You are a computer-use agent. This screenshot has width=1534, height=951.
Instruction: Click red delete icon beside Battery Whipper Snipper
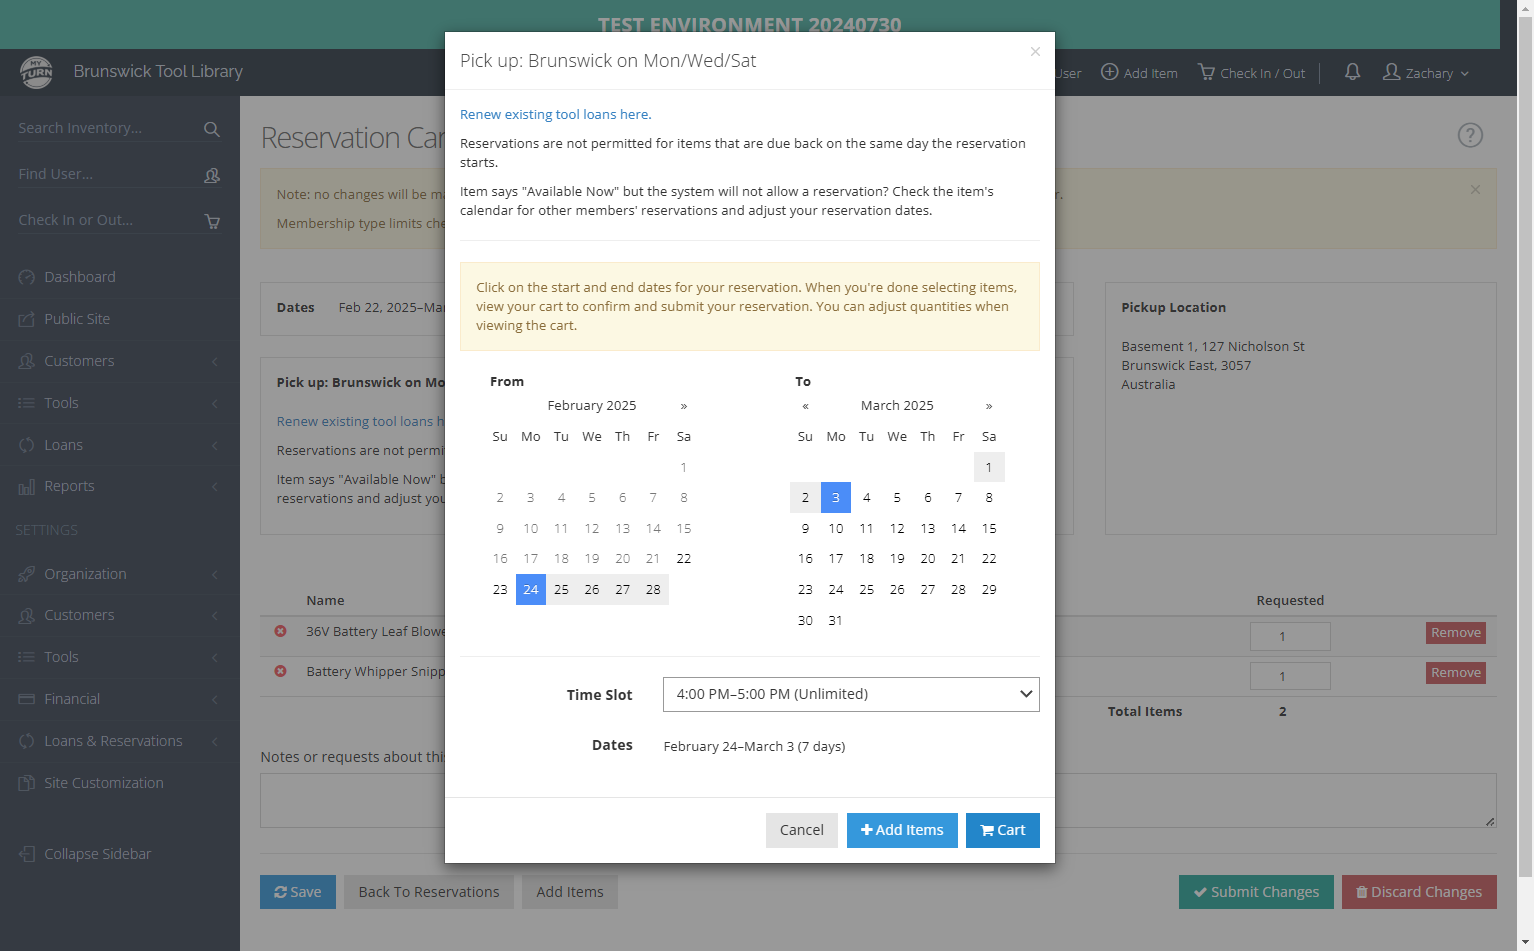(x=281, y=671)
